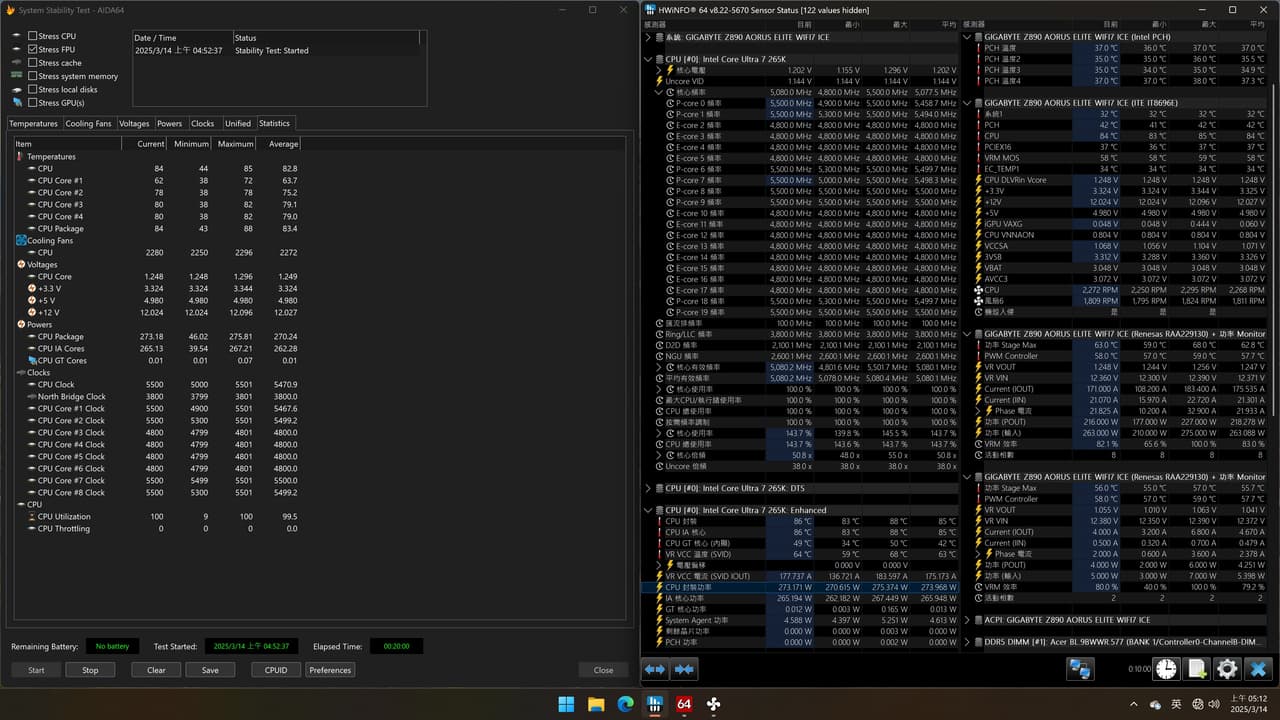Collapse the GIGABYTE Z890 (Intel PCH) section
This screenshot has height=720, width=1280.
[x=968, y=37]
